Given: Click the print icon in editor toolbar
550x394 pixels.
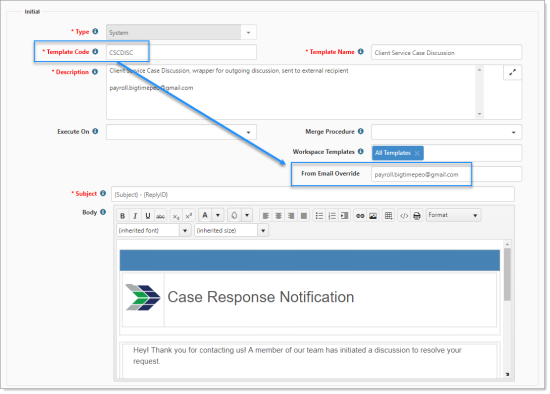Looking at the screenshot, I should (417, 216).
